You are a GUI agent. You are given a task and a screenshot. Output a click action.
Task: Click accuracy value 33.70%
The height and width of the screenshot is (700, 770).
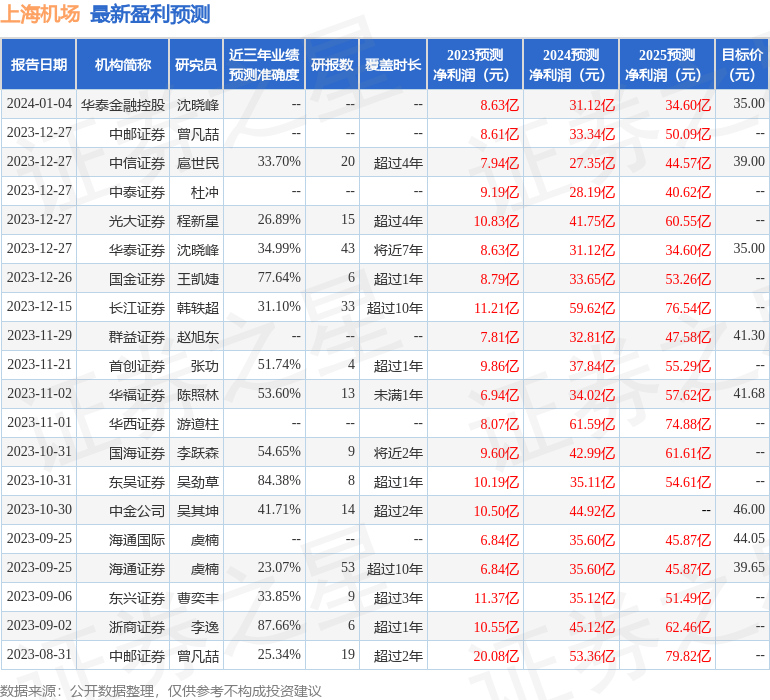point(279,162)
